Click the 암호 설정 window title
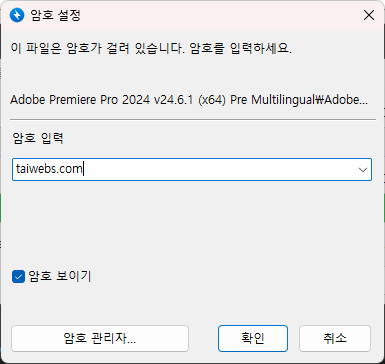 55,15
